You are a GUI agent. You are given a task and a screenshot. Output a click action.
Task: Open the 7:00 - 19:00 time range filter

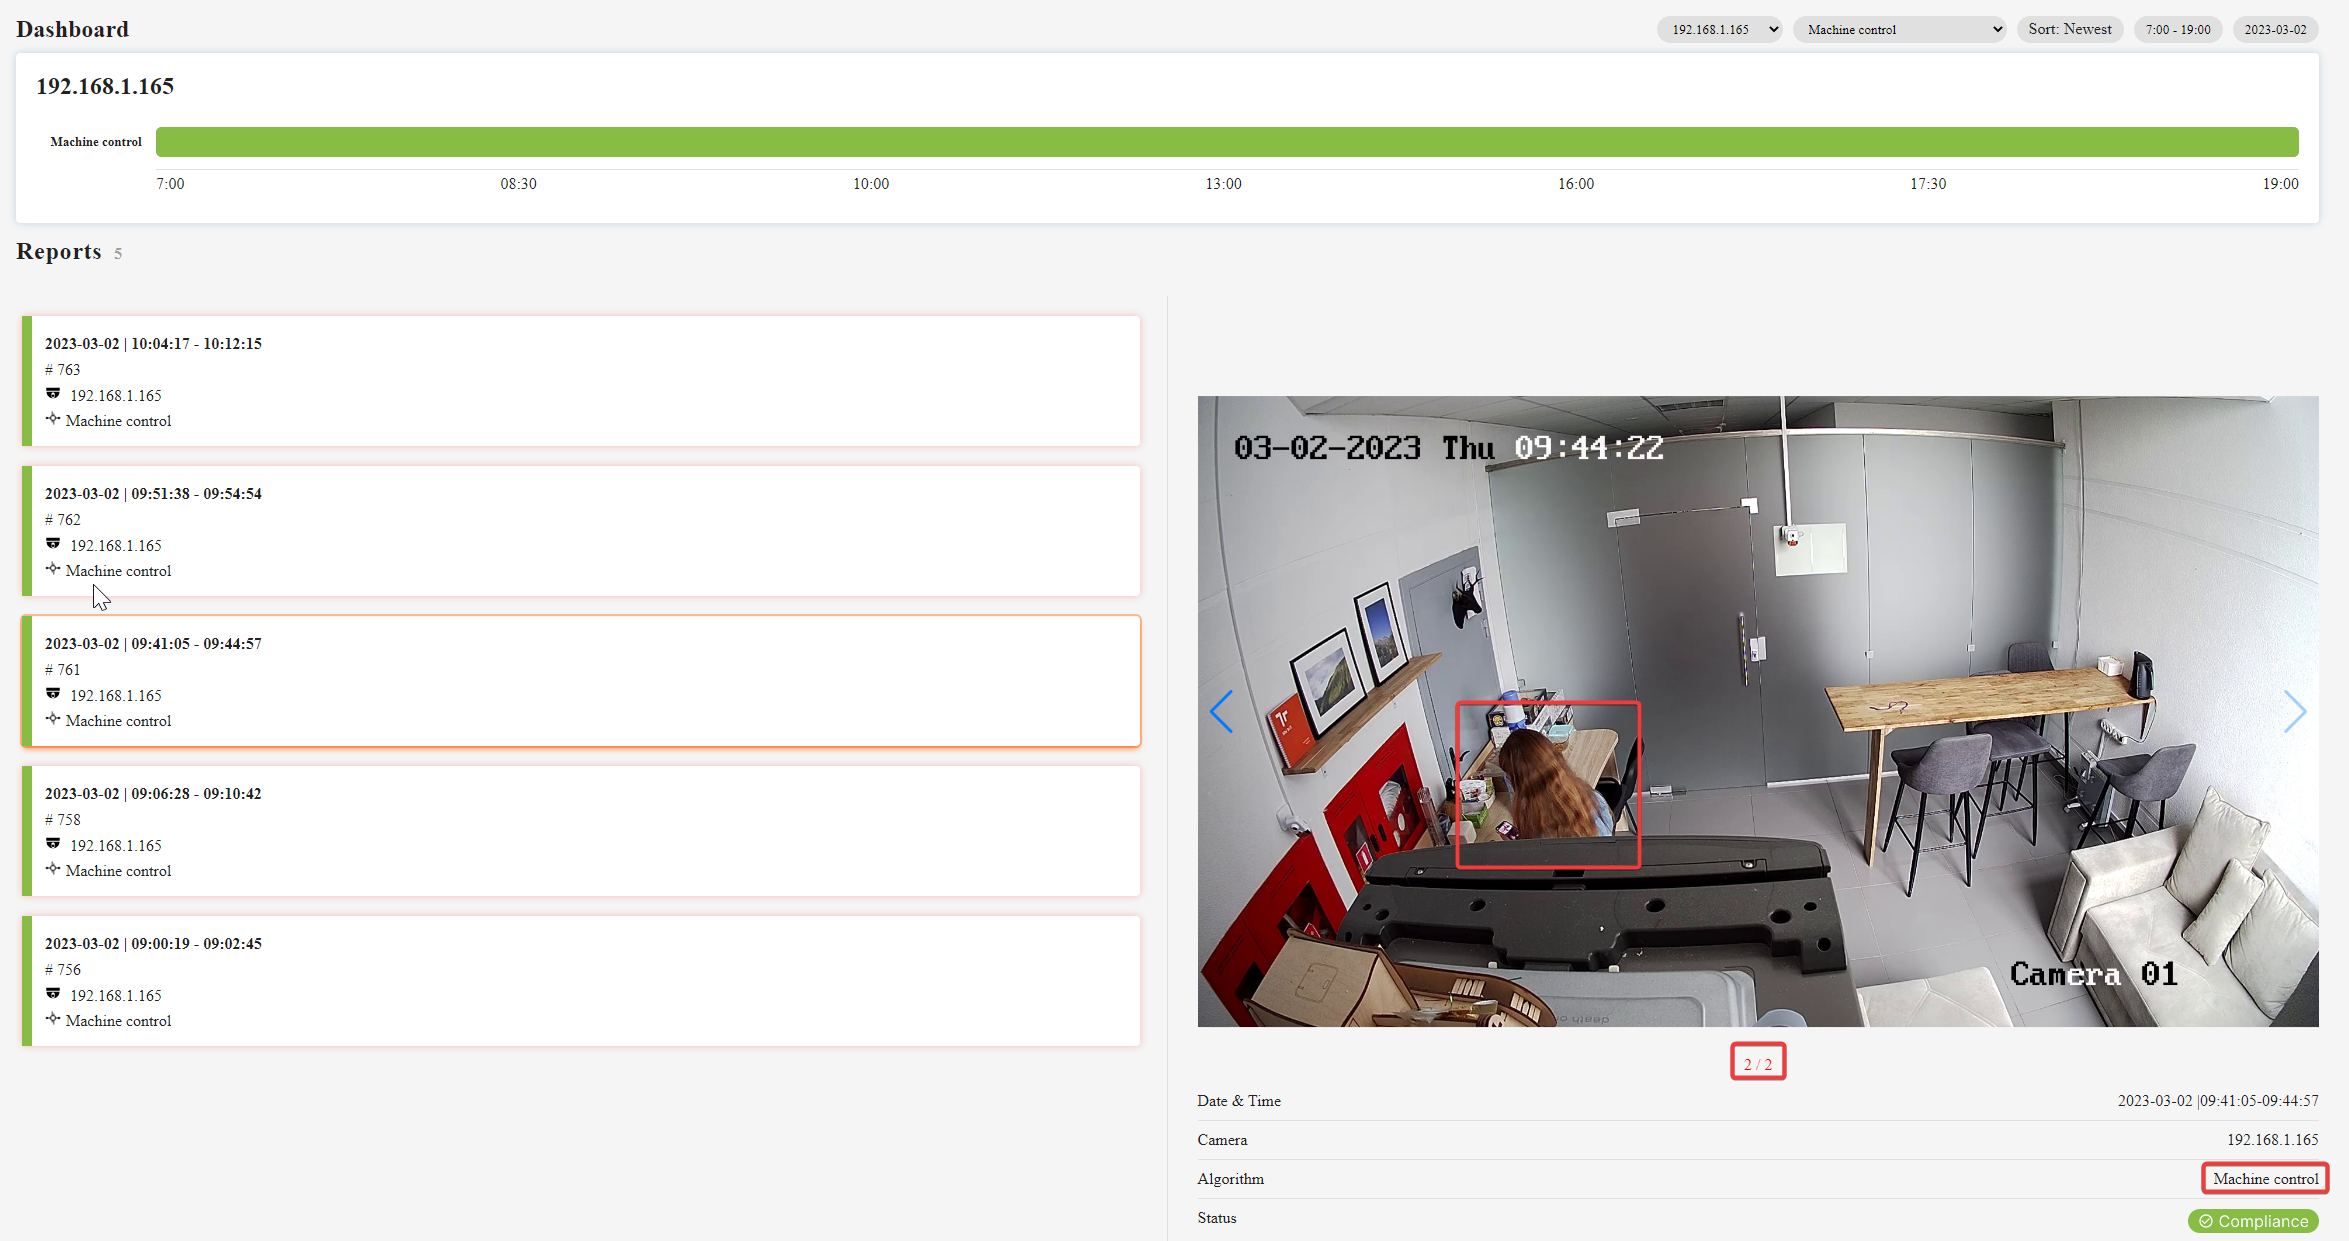click(x=2177, y=29)
